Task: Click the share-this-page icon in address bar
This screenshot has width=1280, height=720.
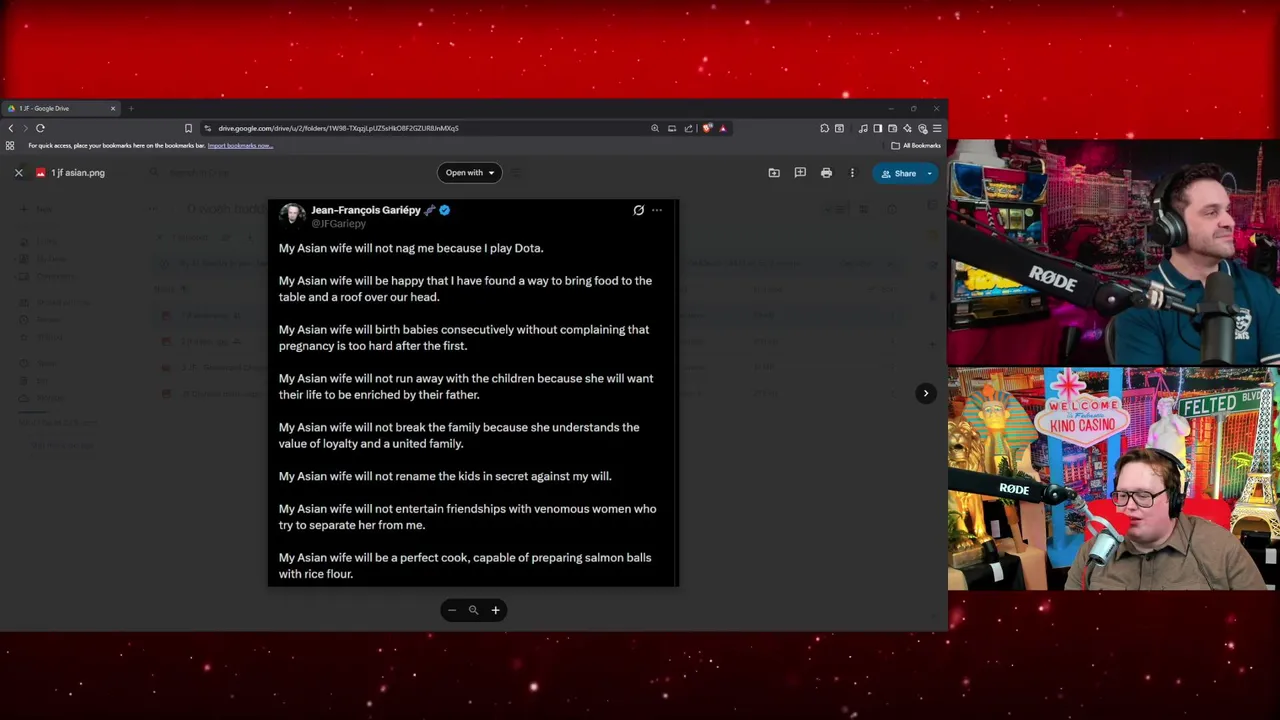Action: (689, 128)
